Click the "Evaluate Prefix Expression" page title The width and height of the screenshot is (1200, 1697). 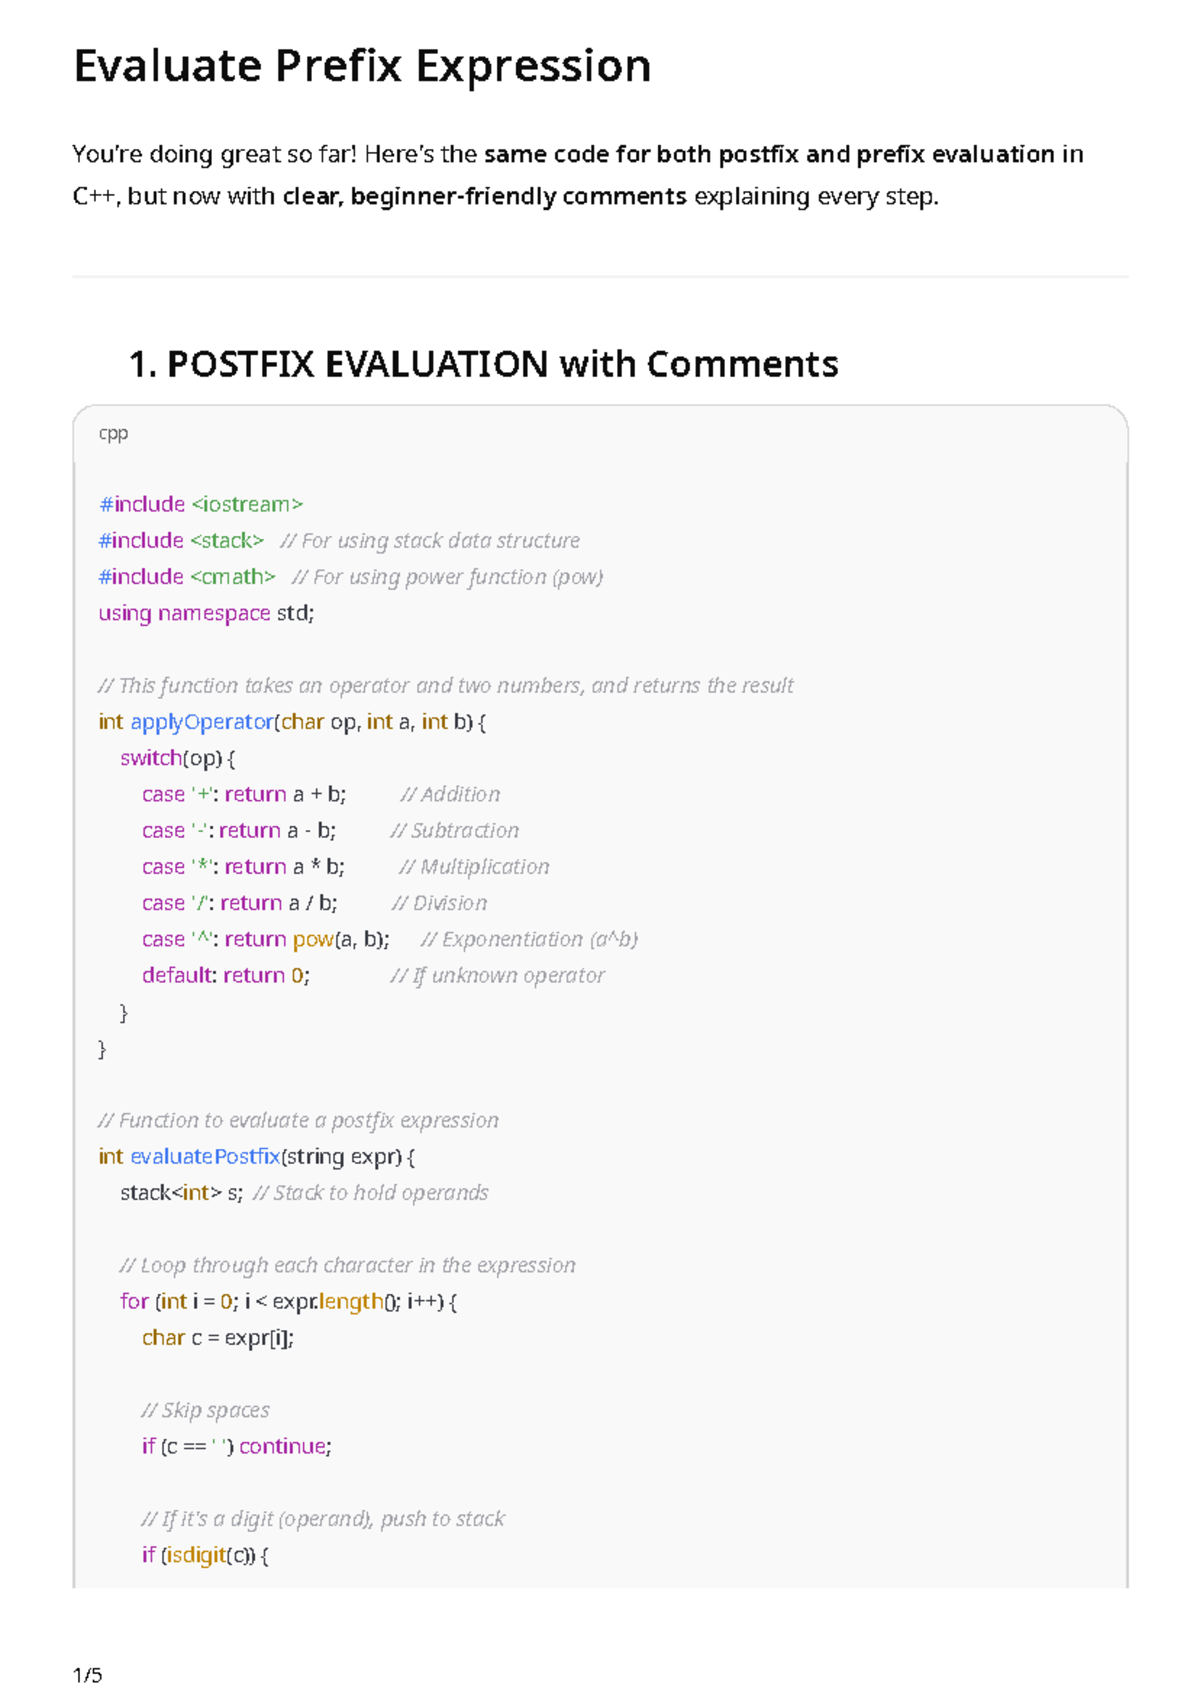[x=362, y=67]
